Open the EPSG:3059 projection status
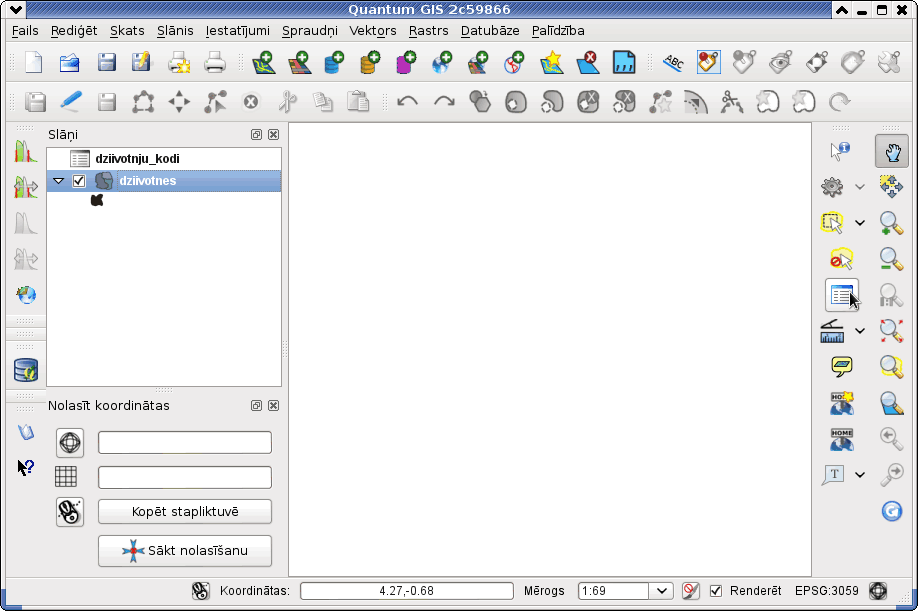This screenshot has width=918, height=611. pyautogui.click(x=827, y=591)
